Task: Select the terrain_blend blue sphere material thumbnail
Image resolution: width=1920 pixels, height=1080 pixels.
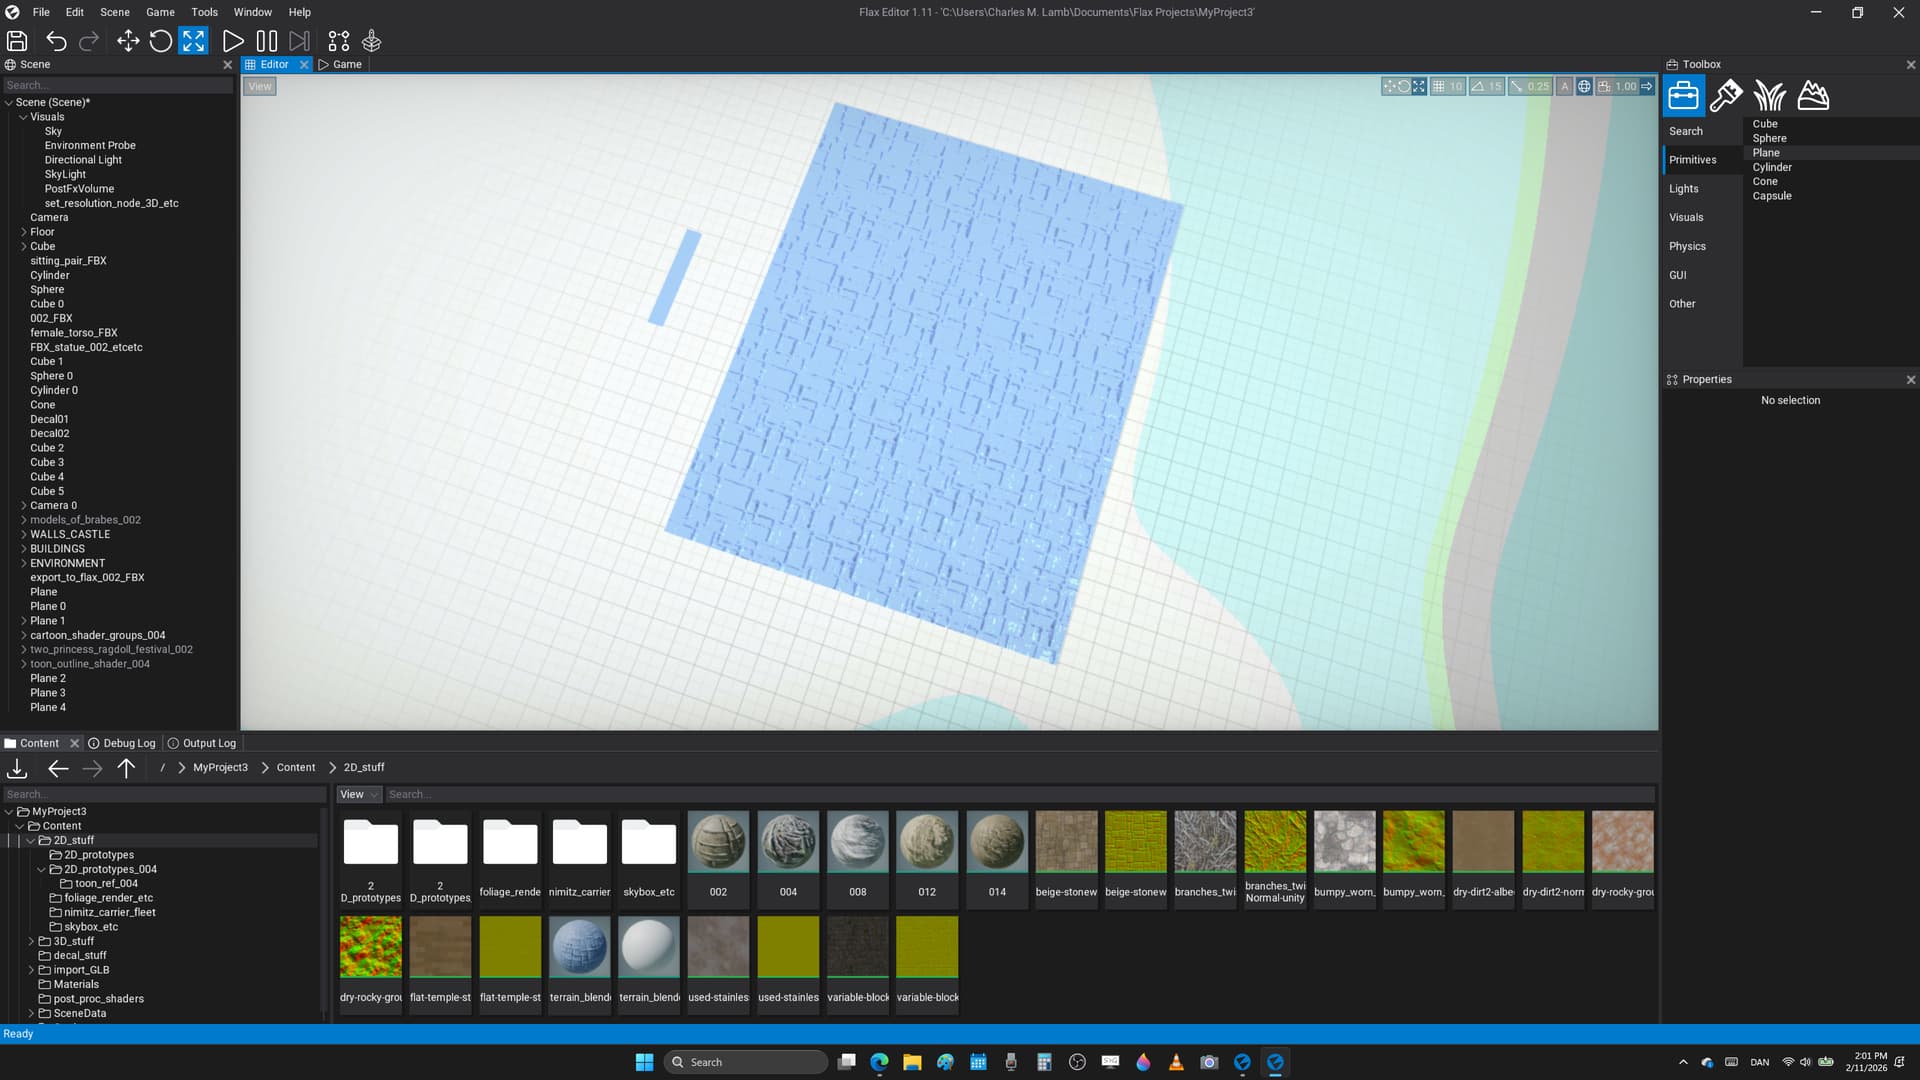Action: pos(579,947)
